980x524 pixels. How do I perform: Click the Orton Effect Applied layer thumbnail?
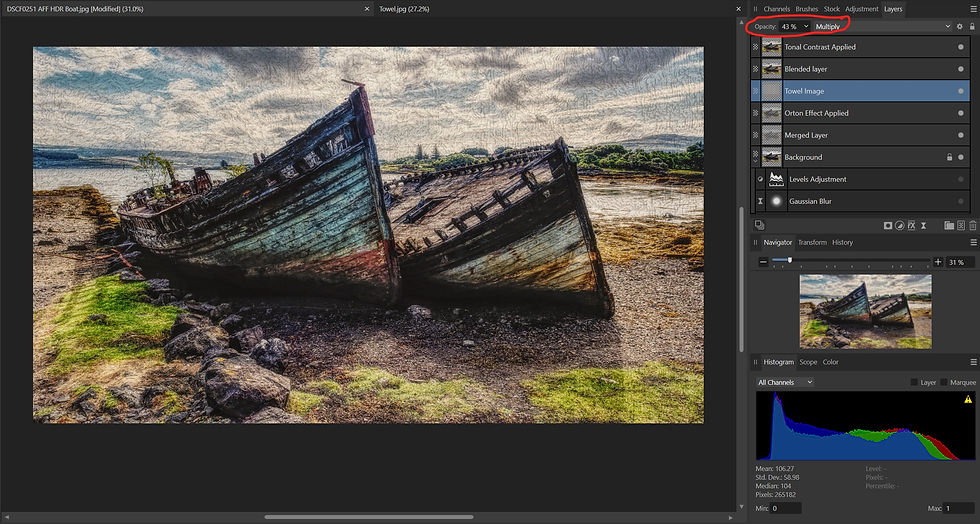772,113
